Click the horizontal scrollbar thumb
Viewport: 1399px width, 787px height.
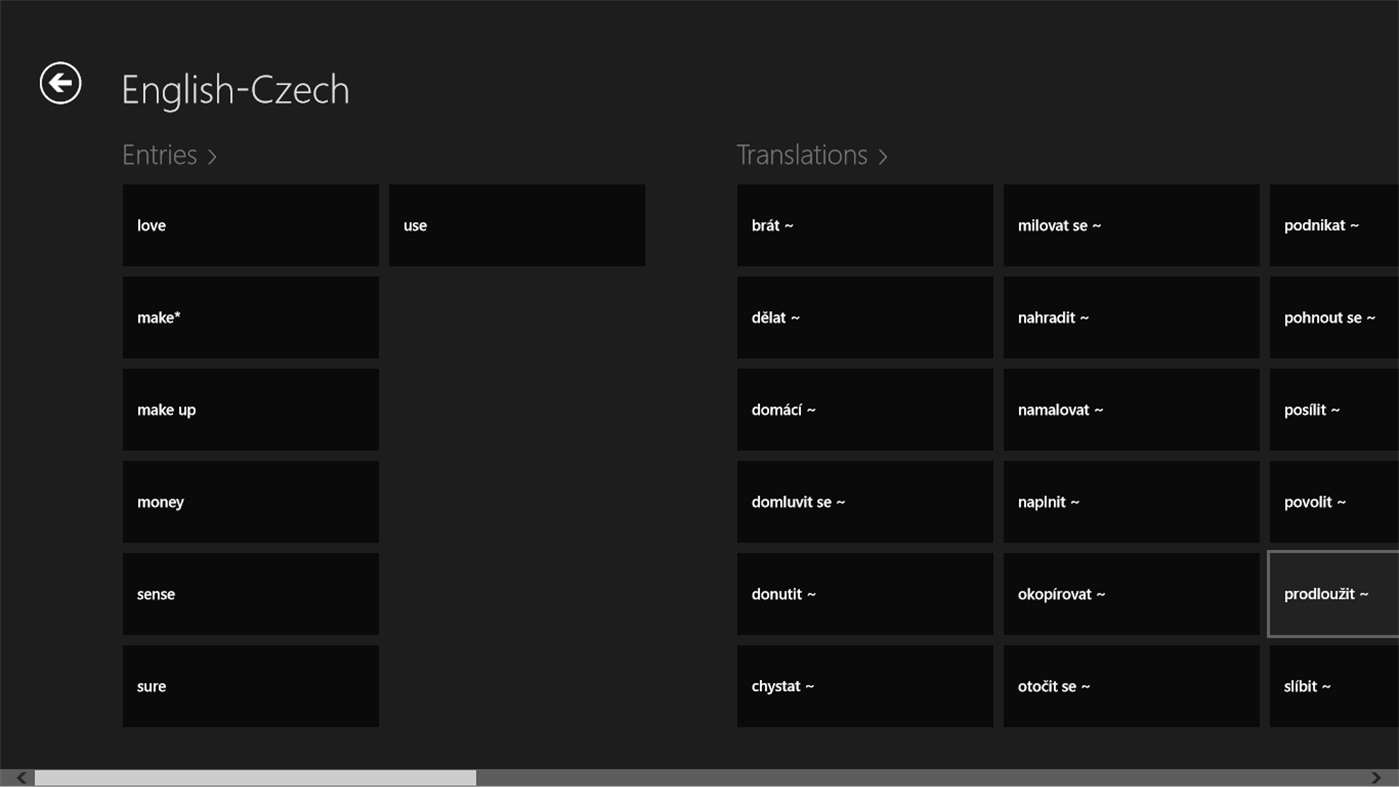click(x=253, y=775)
